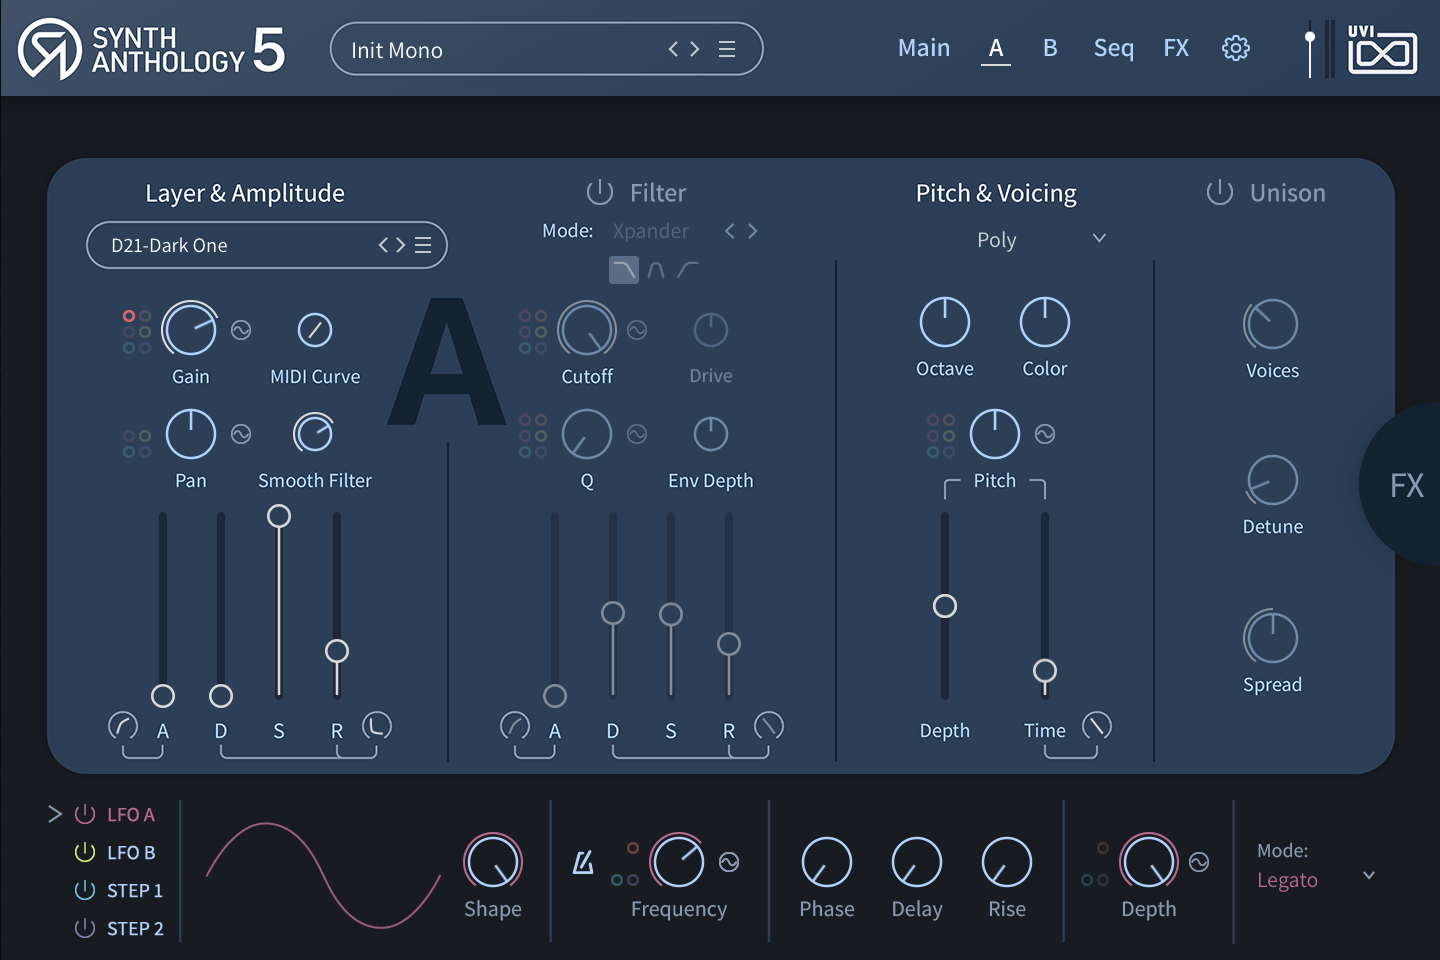
Task: Click the Smooth Filter knob
Action: [x=313, y=433]
